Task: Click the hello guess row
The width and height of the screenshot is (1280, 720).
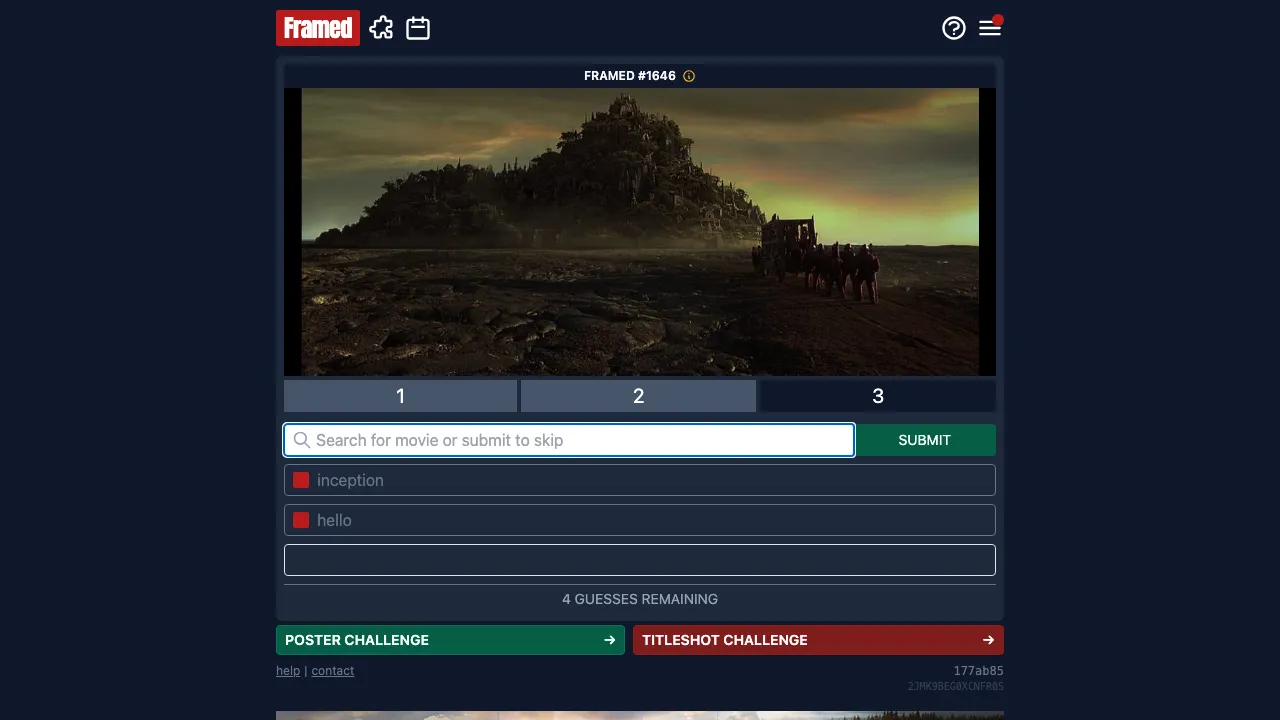Action: click(640, 520)
